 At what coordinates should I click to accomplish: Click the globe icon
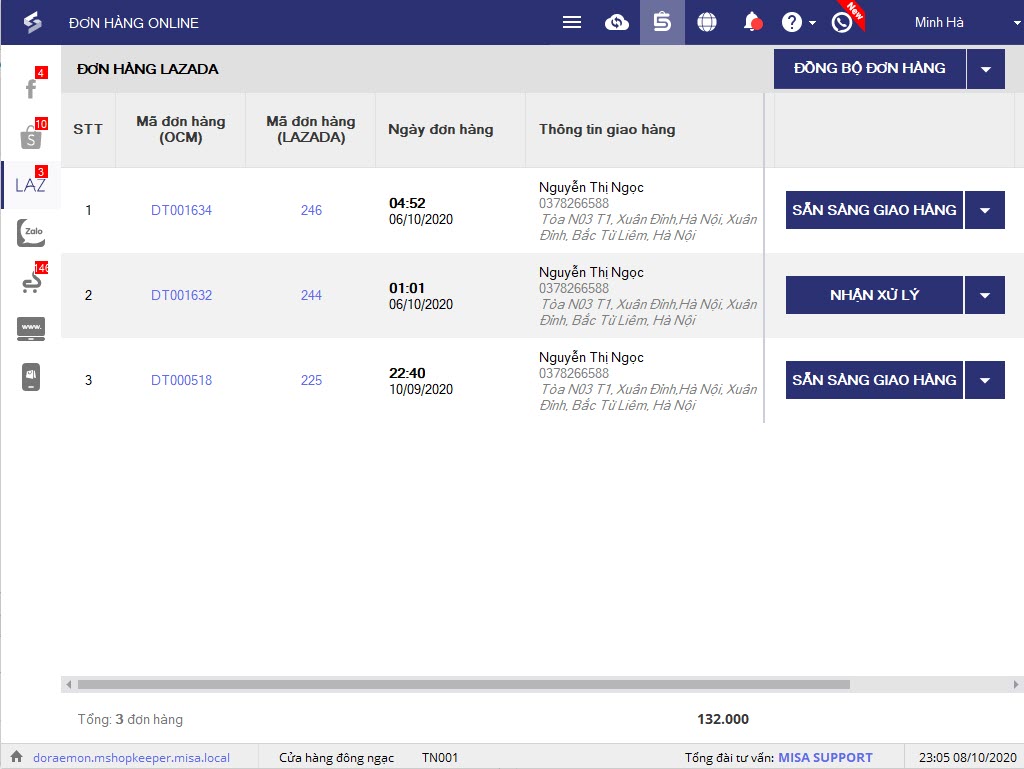pos(707,23)
